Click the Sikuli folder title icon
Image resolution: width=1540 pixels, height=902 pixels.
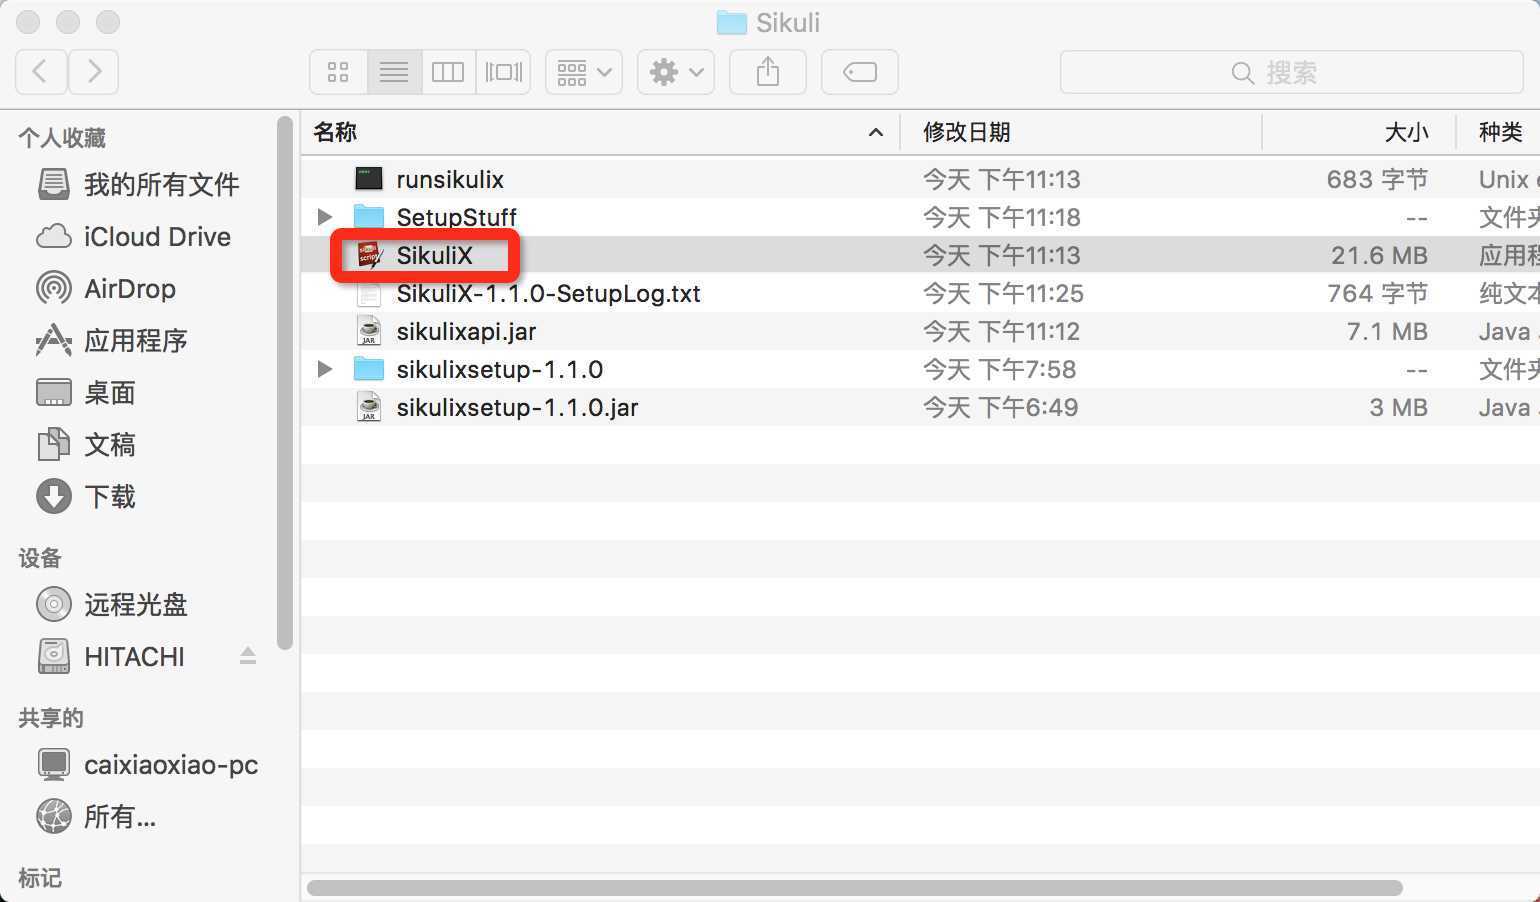coord(732,22)
